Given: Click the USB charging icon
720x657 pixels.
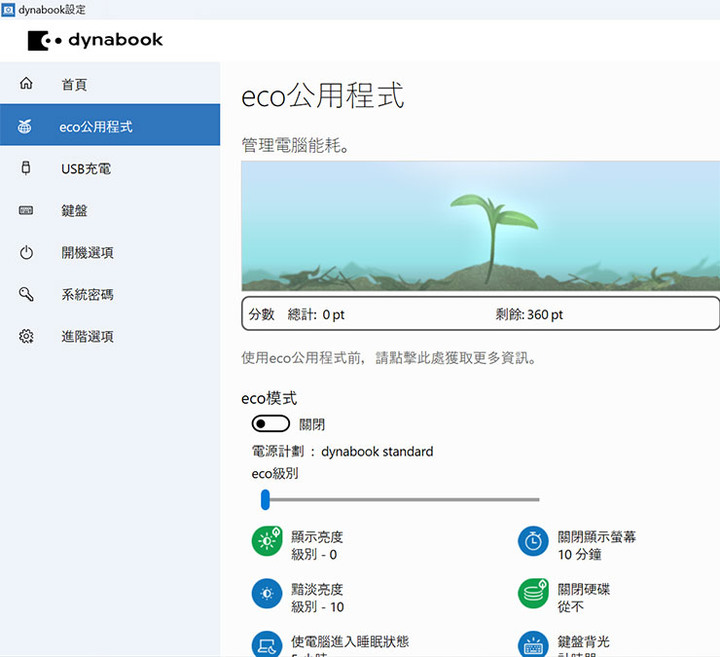Looking at the screenshot, I should (26, 168).
